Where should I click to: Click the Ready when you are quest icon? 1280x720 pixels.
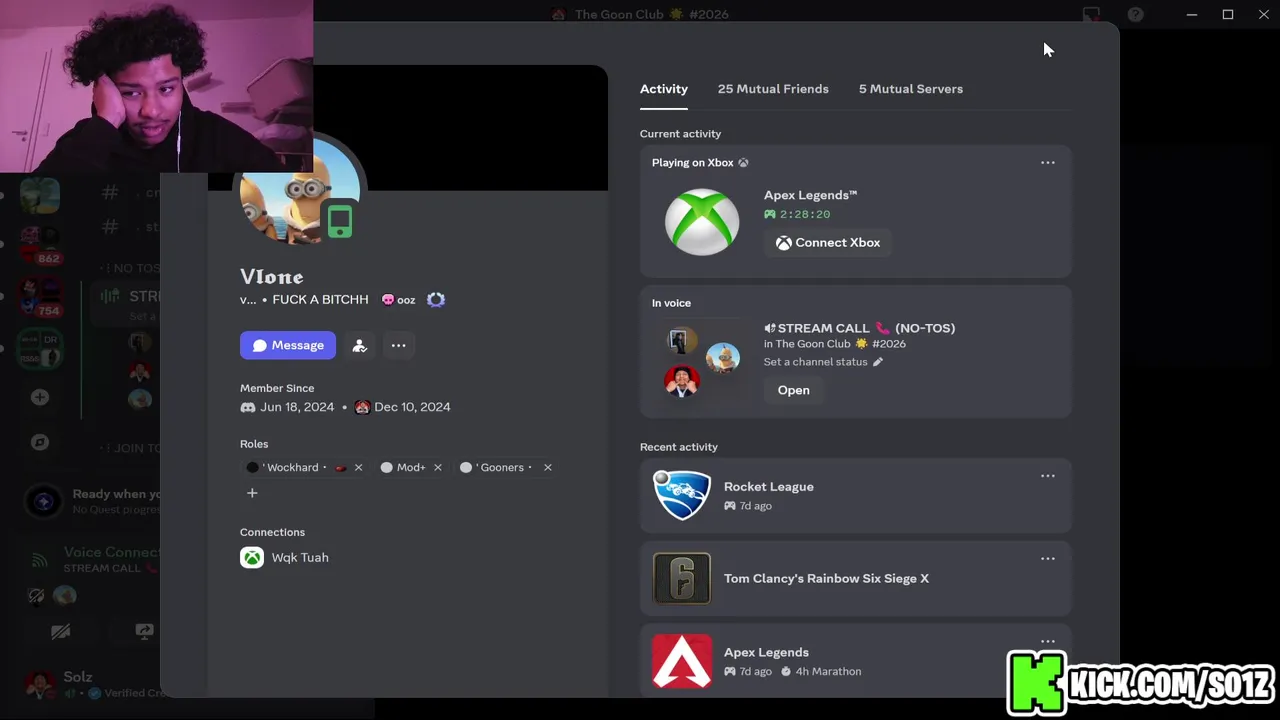coord(43,502)
